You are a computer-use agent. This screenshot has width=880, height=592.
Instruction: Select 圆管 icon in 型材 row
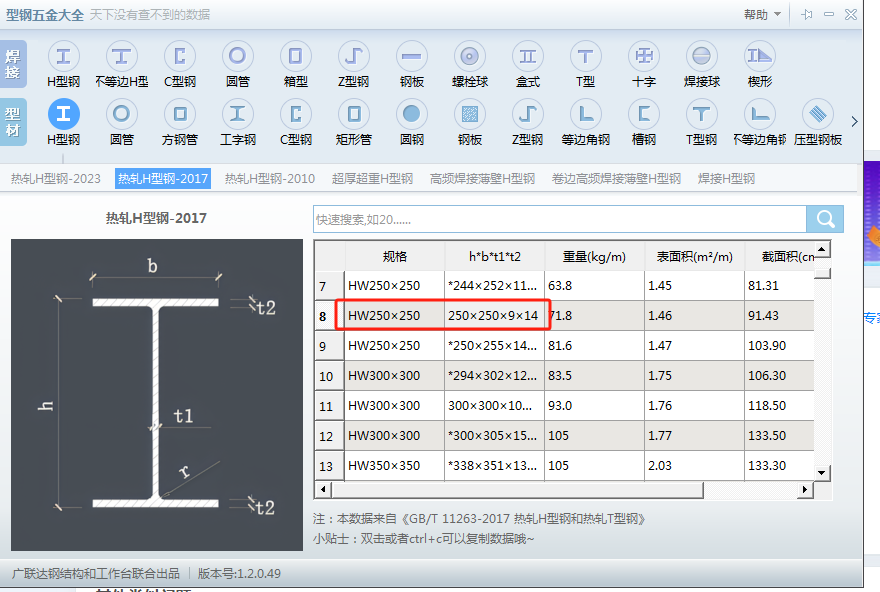pos(121,114)
